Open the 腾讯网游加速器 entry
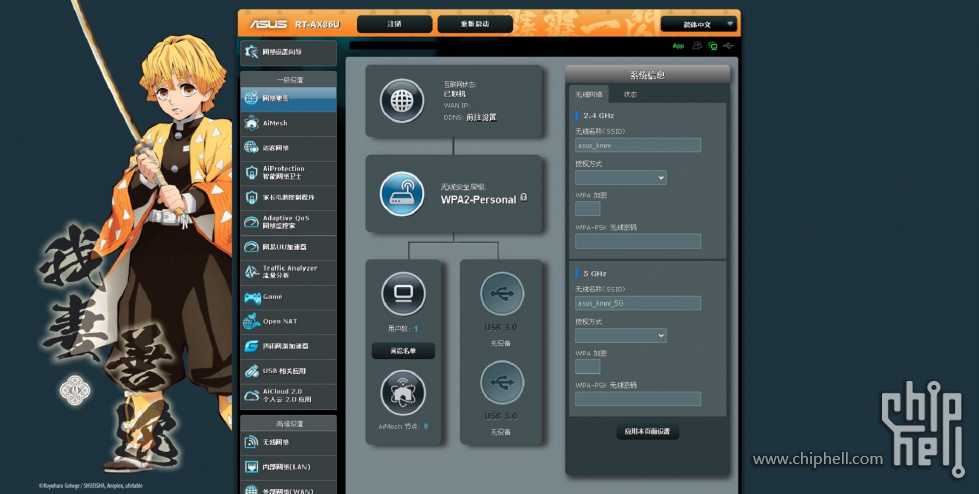The height and width of the screenshot is (494, 979). click(x=288, y=346)
